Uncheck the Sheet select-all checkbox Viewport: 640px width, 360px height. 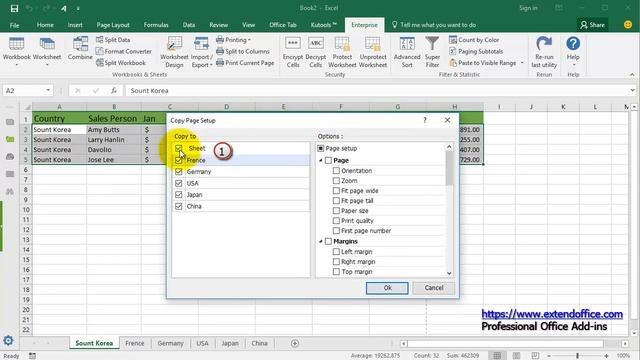click(178, 148)
